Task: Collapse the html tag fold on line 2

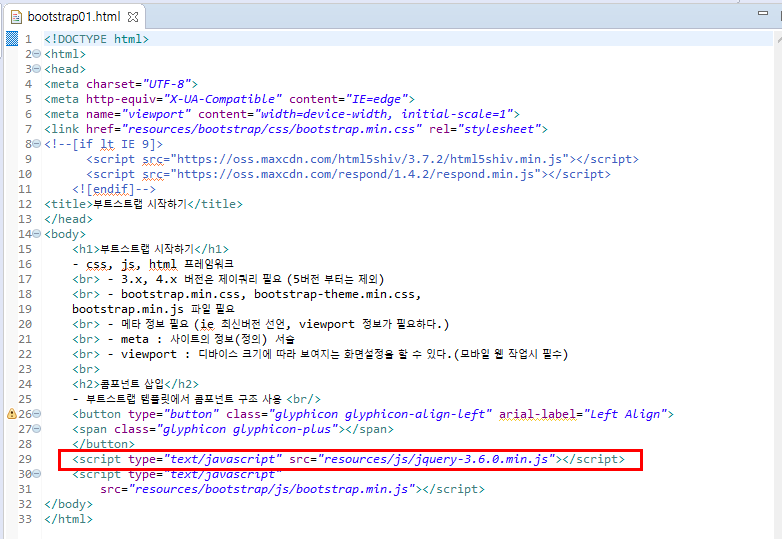Action: tap(36, 54)
